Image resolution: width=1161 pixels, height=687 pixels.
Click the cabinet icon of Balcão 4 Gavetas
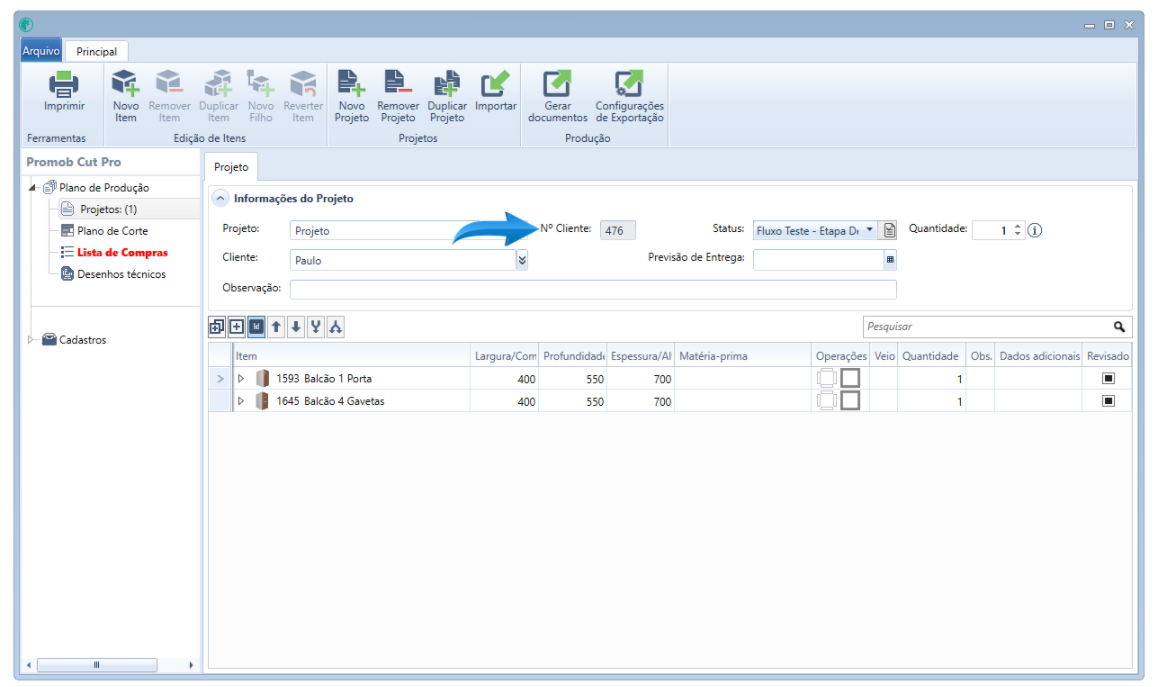pos(262,401)
